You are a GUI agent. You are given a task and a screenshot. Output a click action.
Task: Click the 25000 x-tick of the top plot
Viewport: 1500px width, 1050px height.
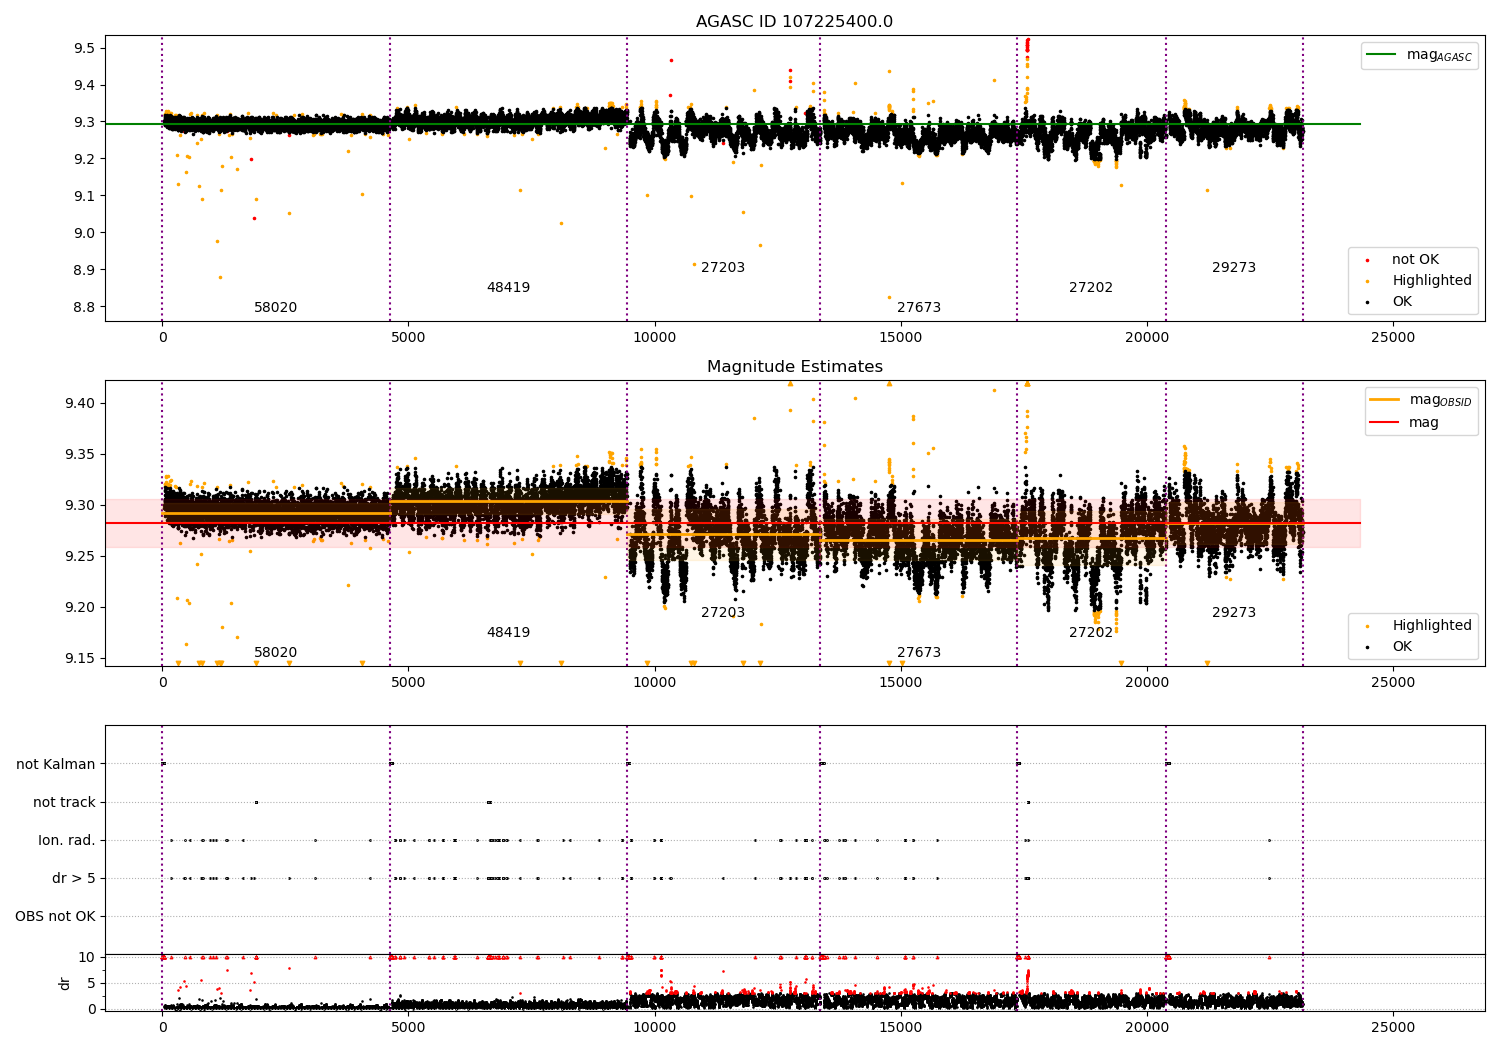[x=1393, y=338]
